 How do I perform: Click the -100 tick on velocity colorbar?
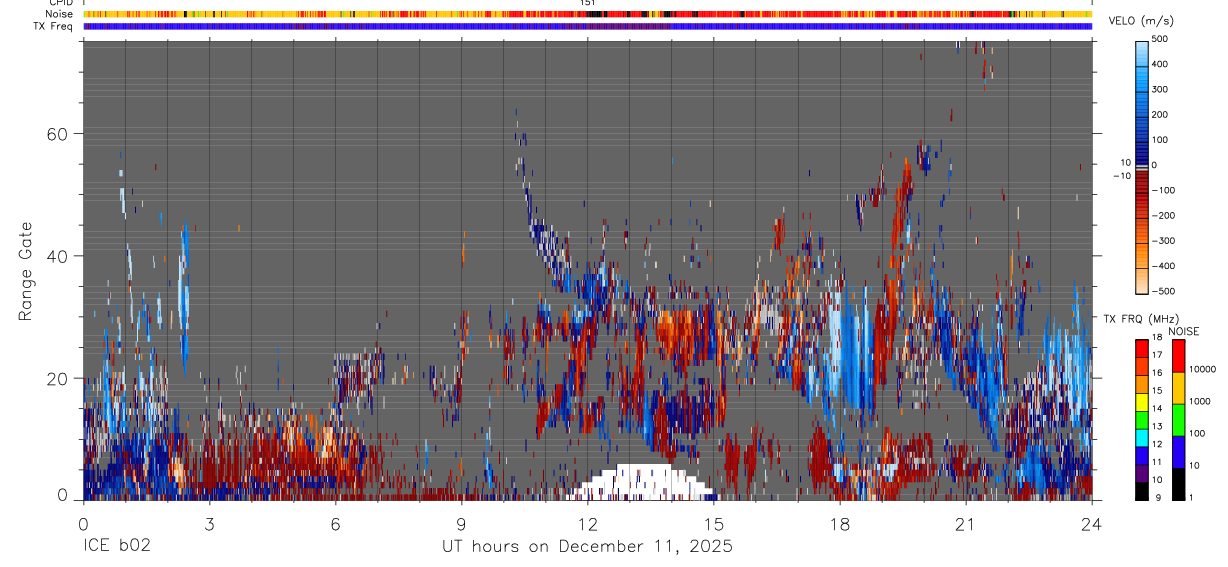coord(1161,190)
